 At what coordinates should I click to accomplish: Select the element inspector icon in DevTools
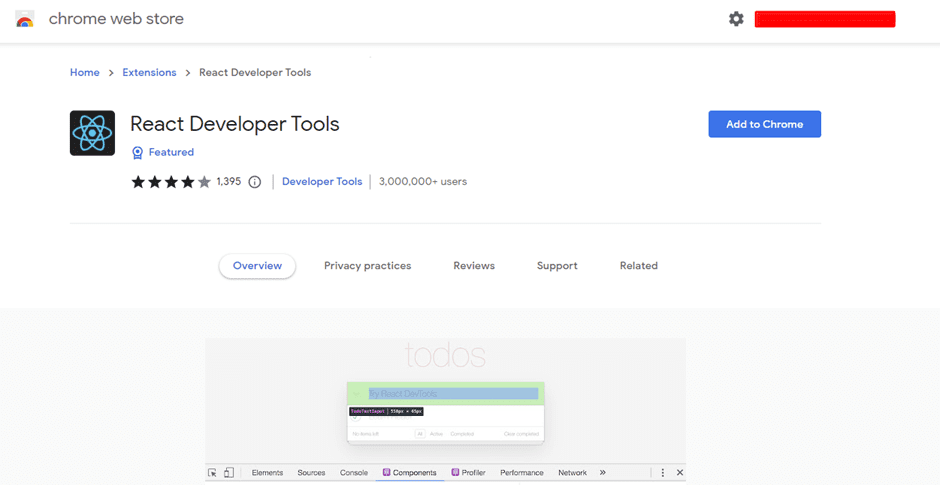pyautogui.click(x=212, y=472)
